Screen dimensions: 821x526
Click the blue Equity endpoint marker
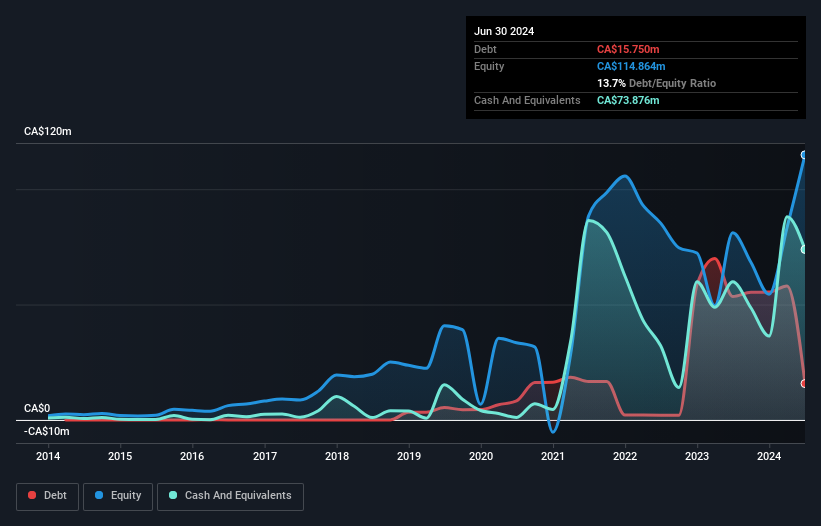[804, 155]
